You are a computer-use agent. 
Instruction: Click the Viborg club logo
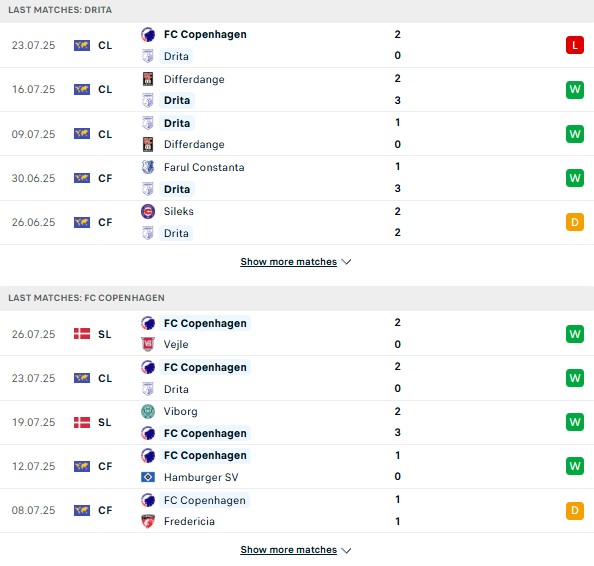click(148, 411)
